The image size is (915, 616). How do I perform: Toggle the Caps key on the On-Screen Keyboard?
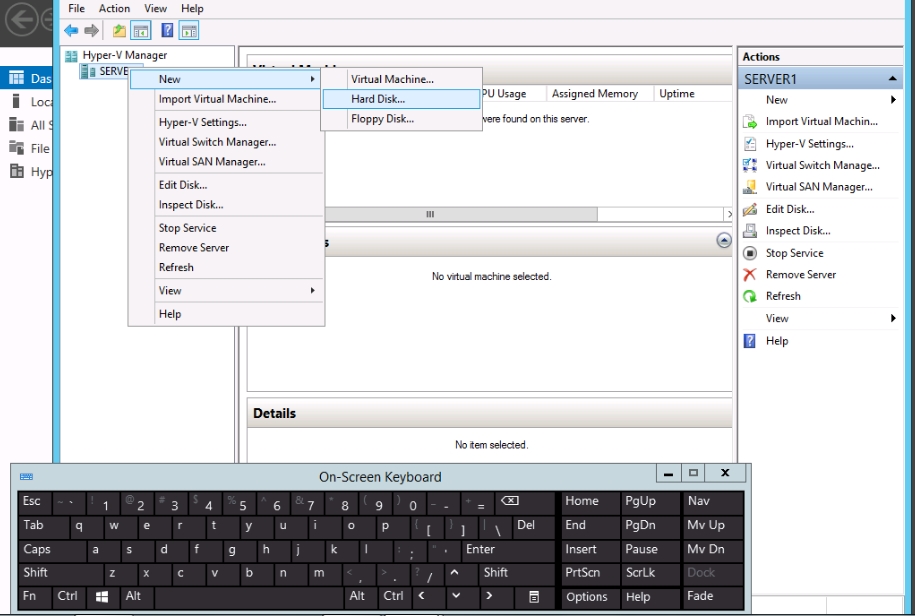(53, 550)
